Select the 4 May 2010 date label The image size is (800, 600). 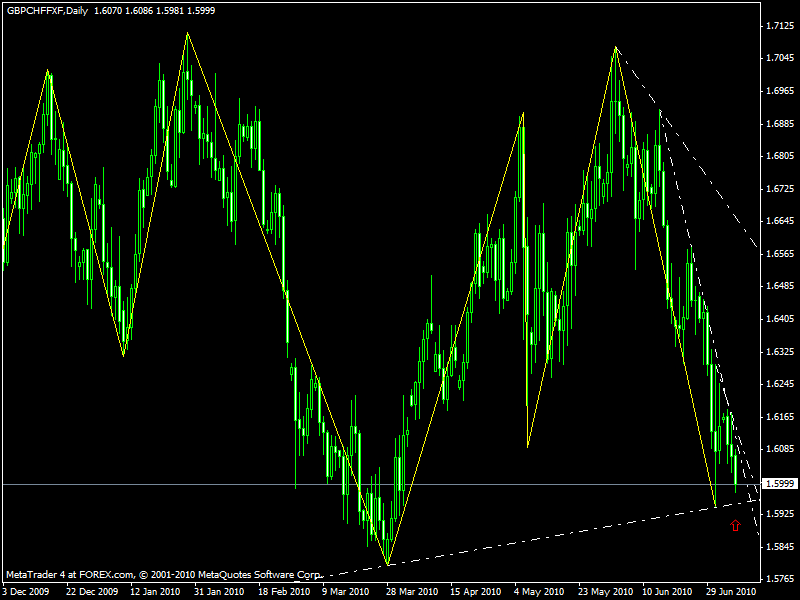(x=532, y=591)
